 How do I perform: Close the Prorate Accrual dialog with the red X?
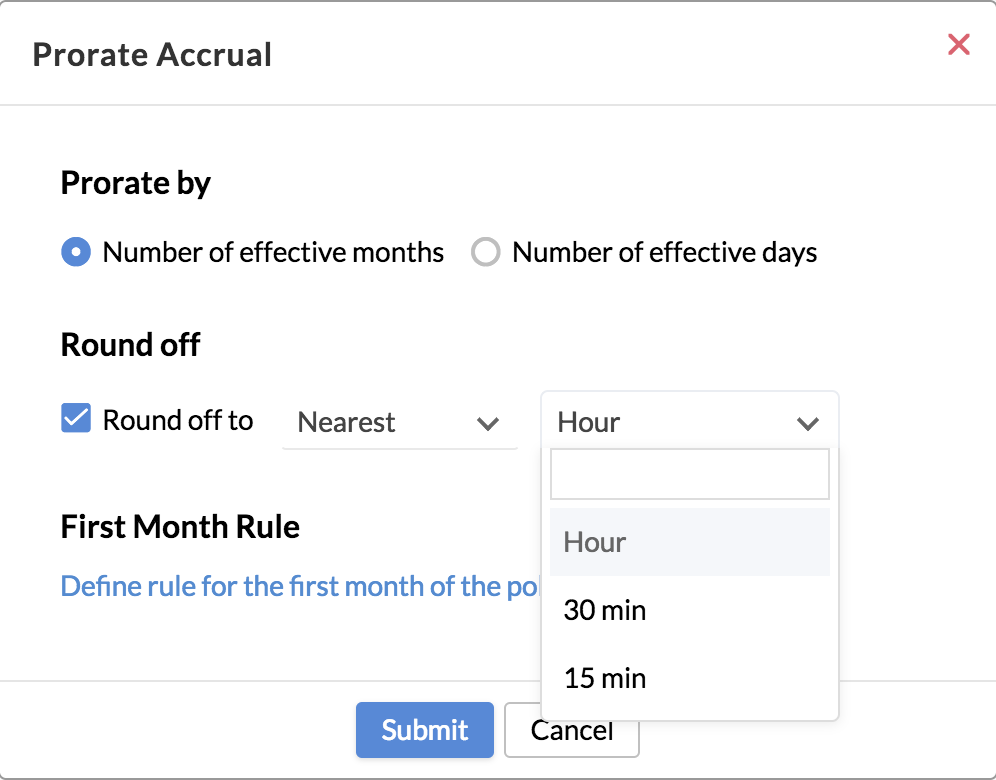(x=958, y=45)
